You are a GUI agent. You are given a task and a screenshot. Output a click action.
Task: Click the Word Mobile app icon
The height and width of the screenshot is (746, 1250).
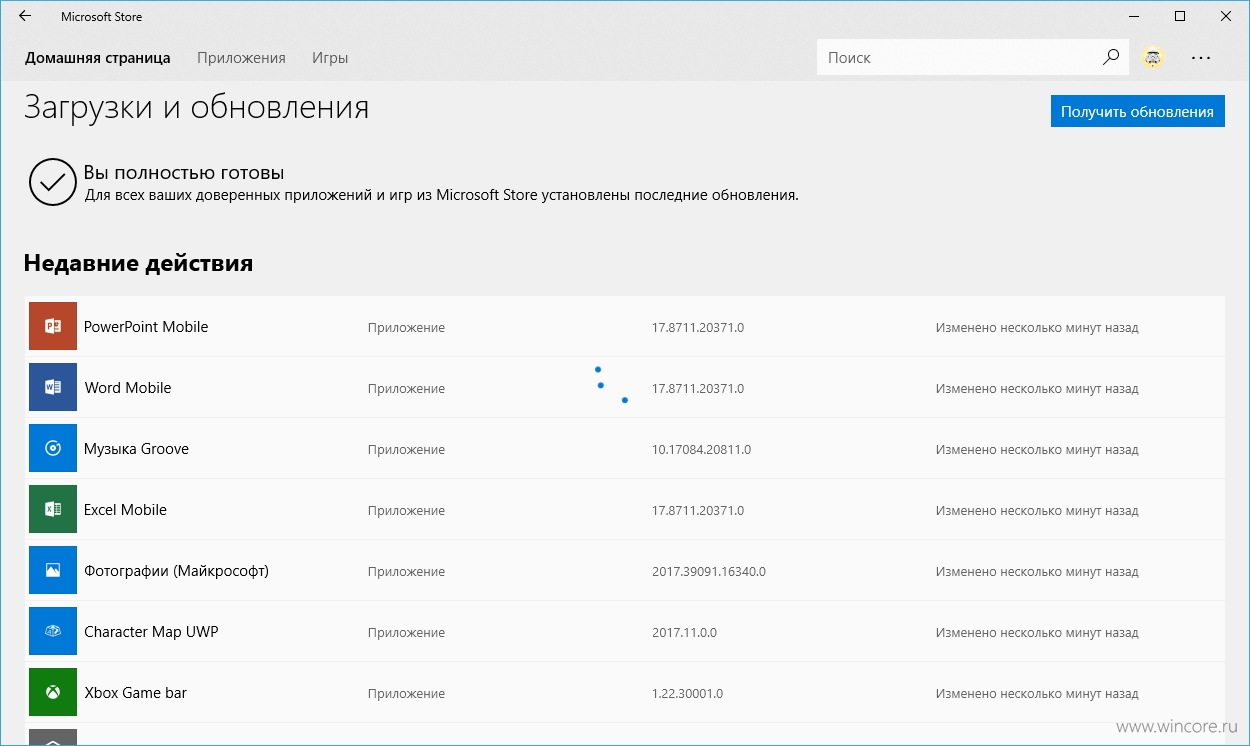tap(53, 387)
